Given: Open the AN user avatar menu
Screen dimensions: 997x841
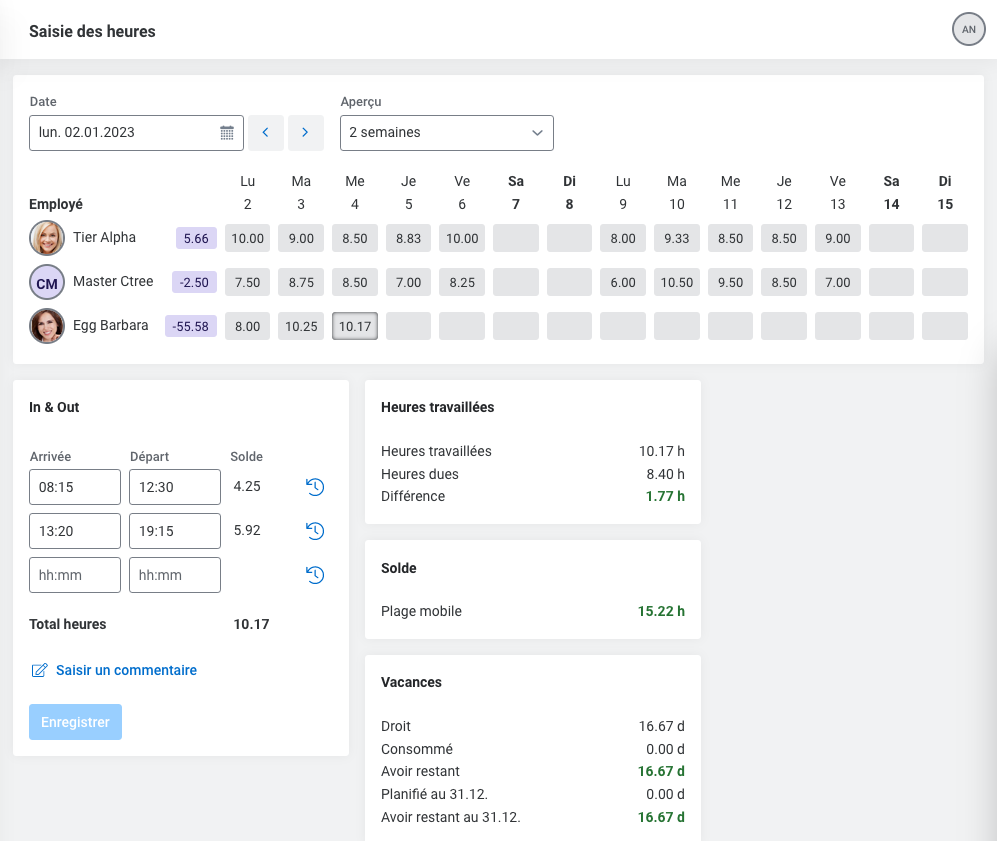Looking at the screenshot, I should click(968, 30).
